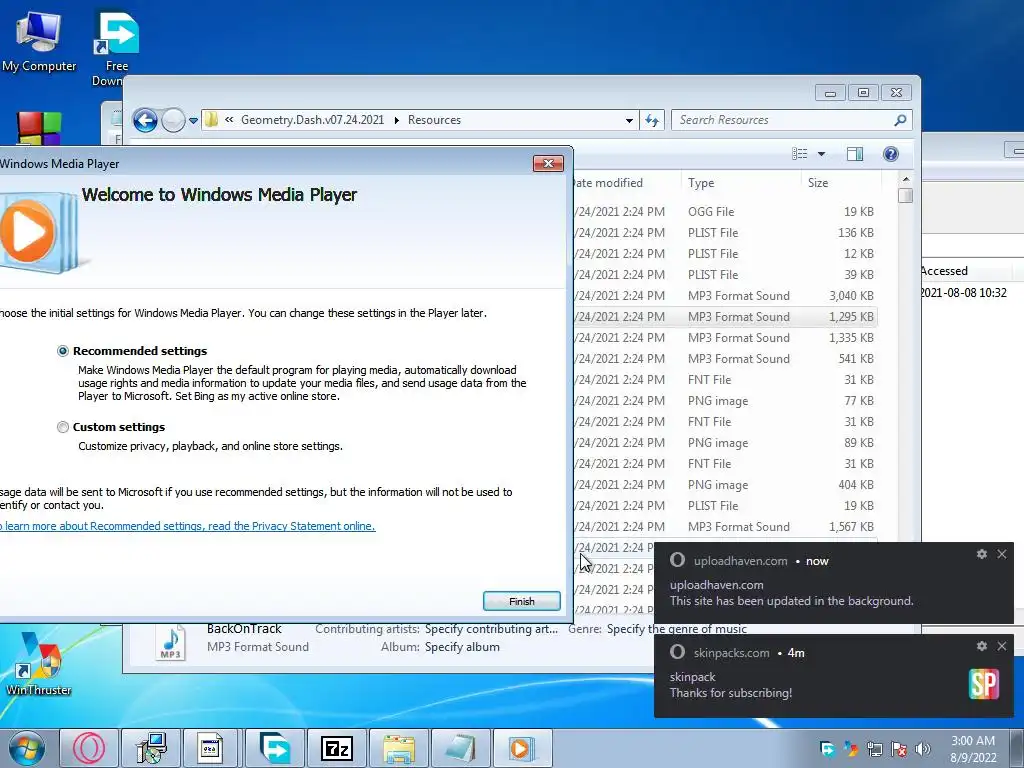The image size is (1024, 768).
Task: Show hidden breadcrumb locations via double chevron
Action: (229, 120)
